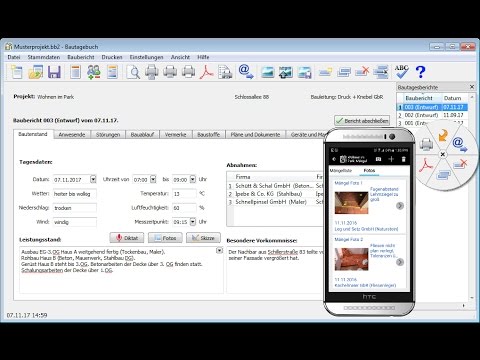The height and width of the screenshot is (360, 480).
Task: Click the orange arrow in the radial menu
Action: pos(443,135)
